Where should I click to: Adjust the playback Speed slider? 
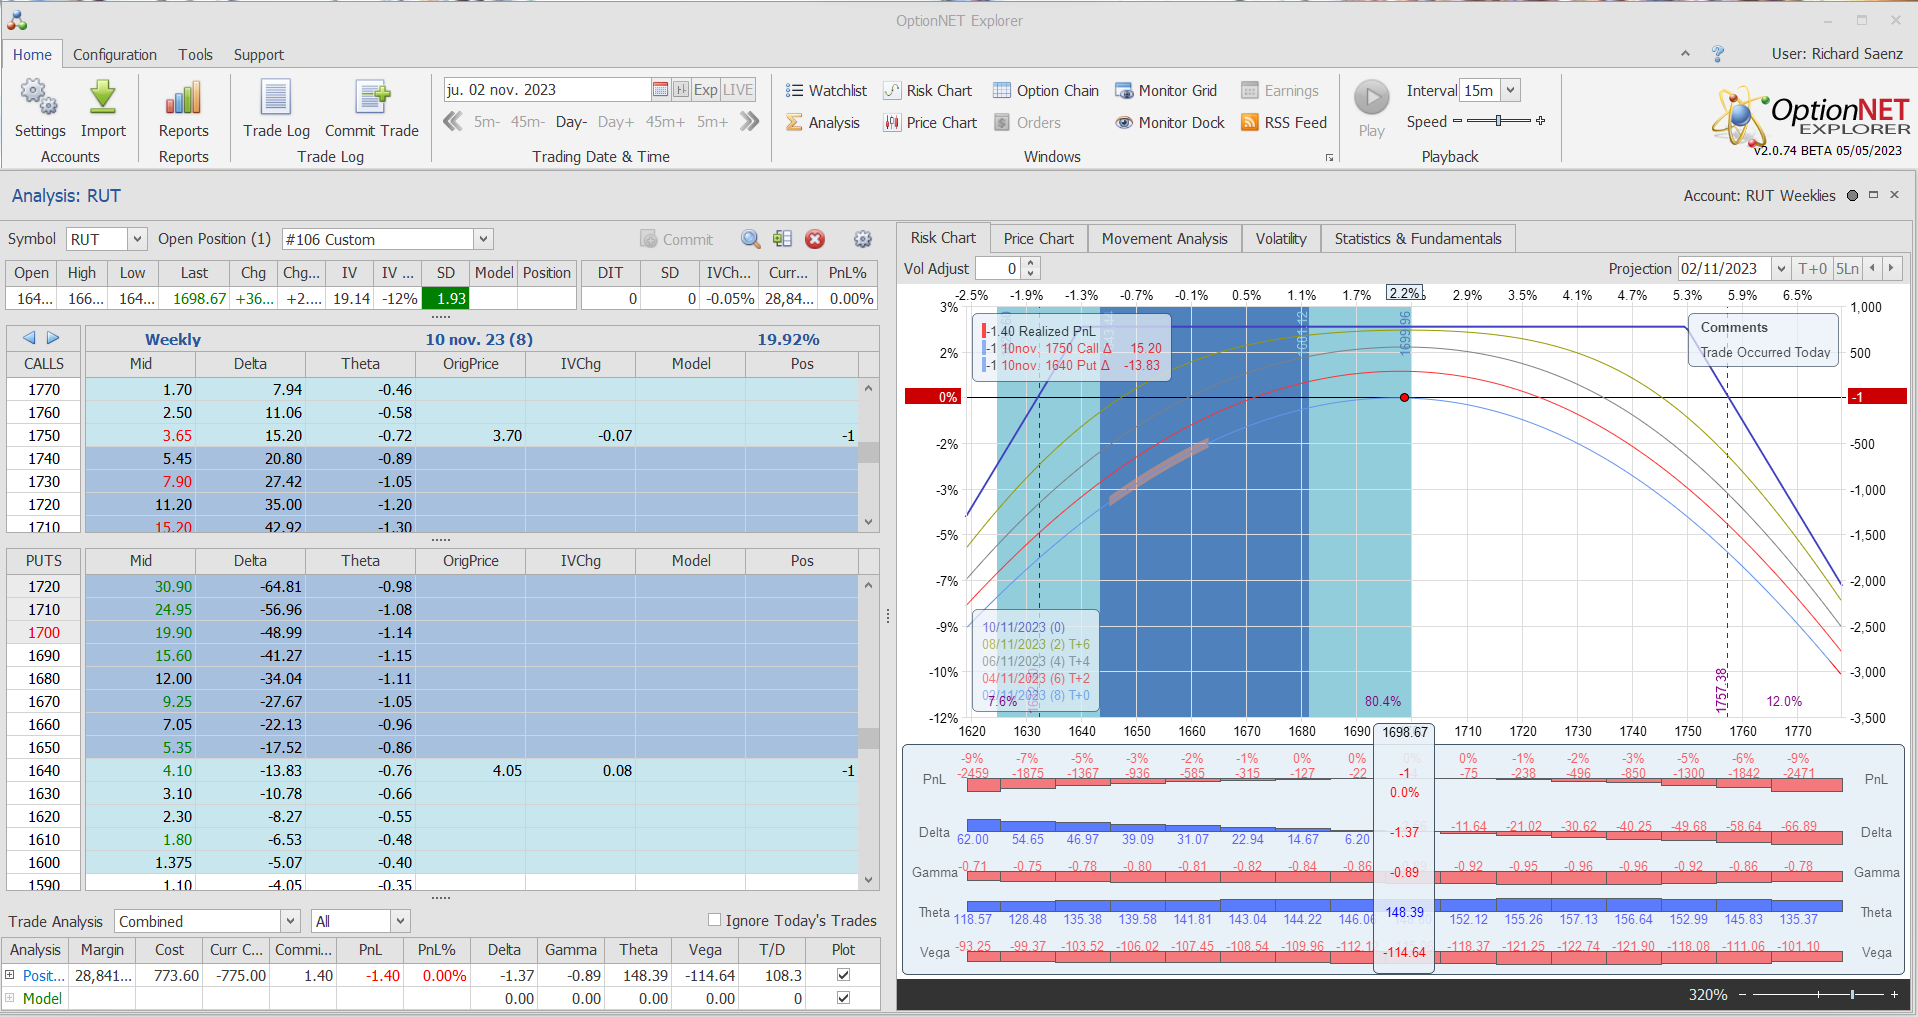point(1498,121)
